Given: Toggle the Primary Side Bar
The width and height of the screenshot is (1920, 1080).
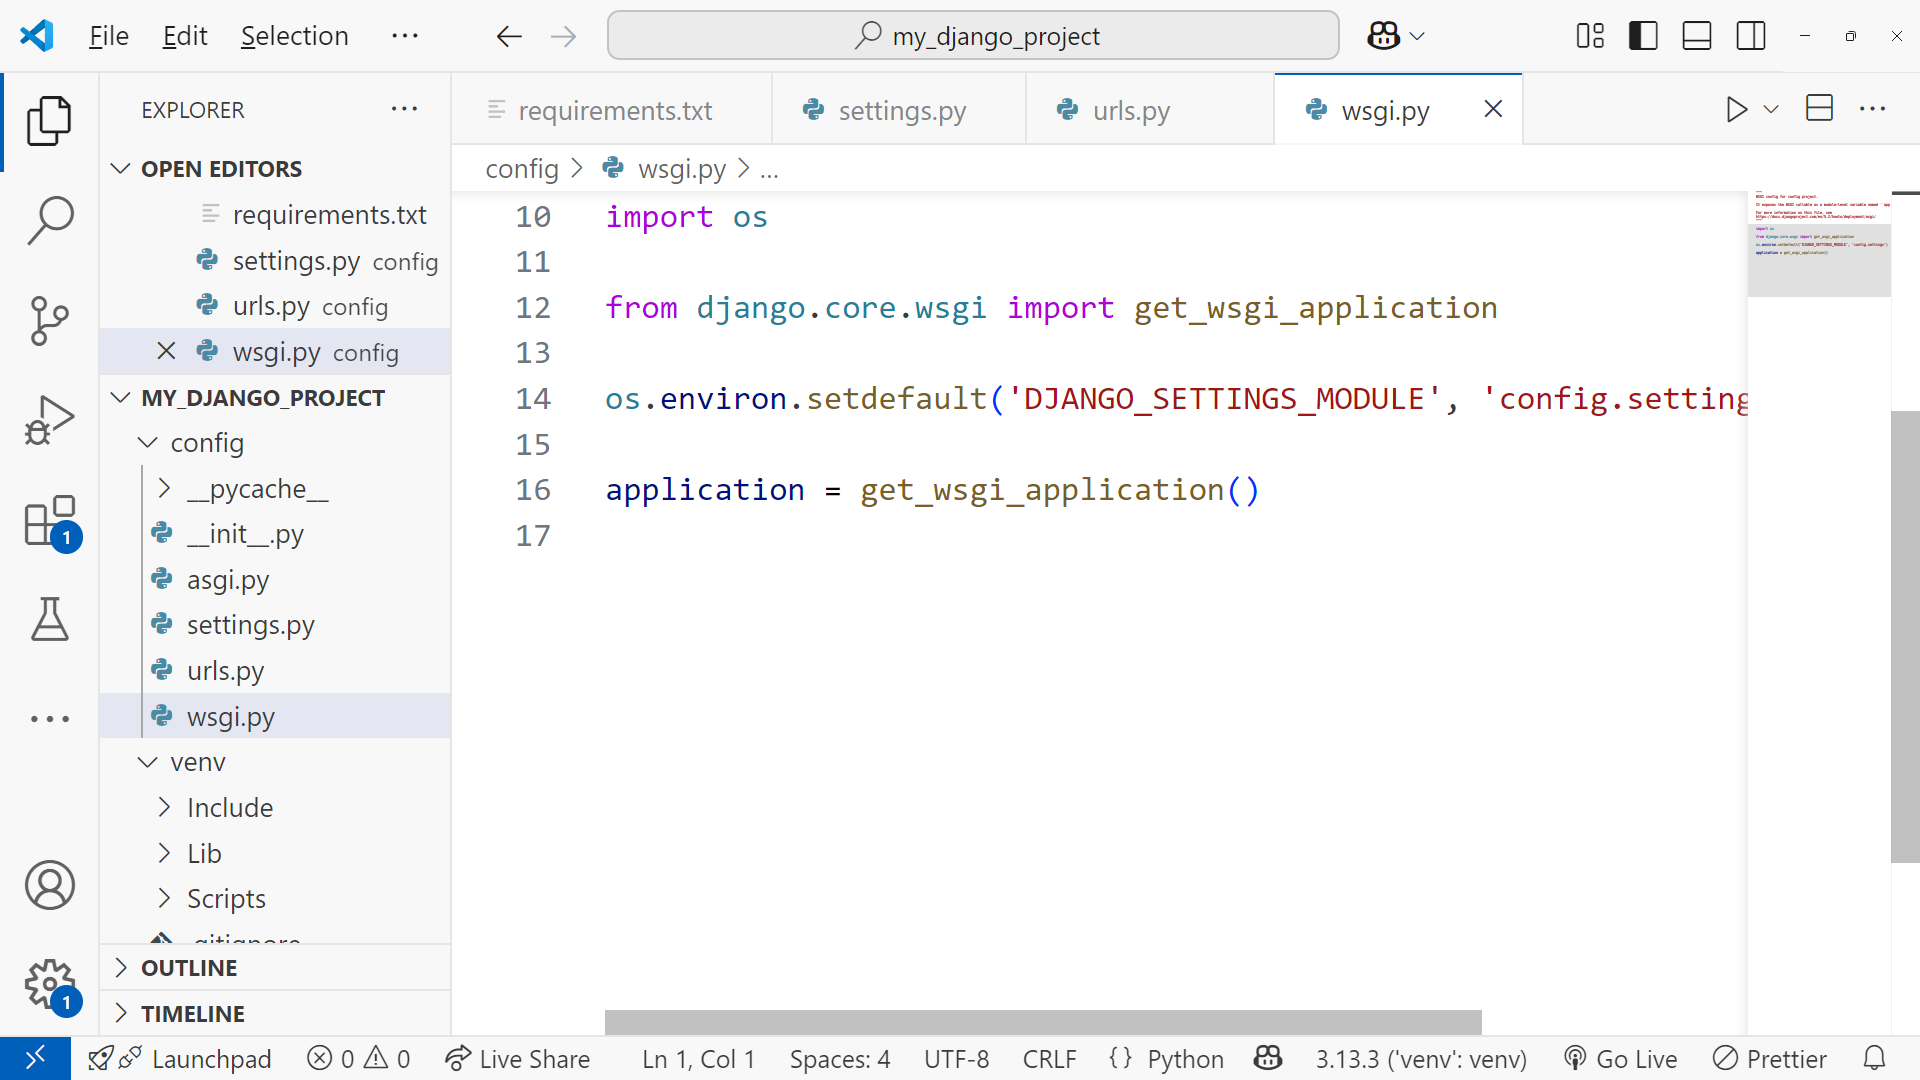Looking at the screenshot, I should coord(1643,36).
